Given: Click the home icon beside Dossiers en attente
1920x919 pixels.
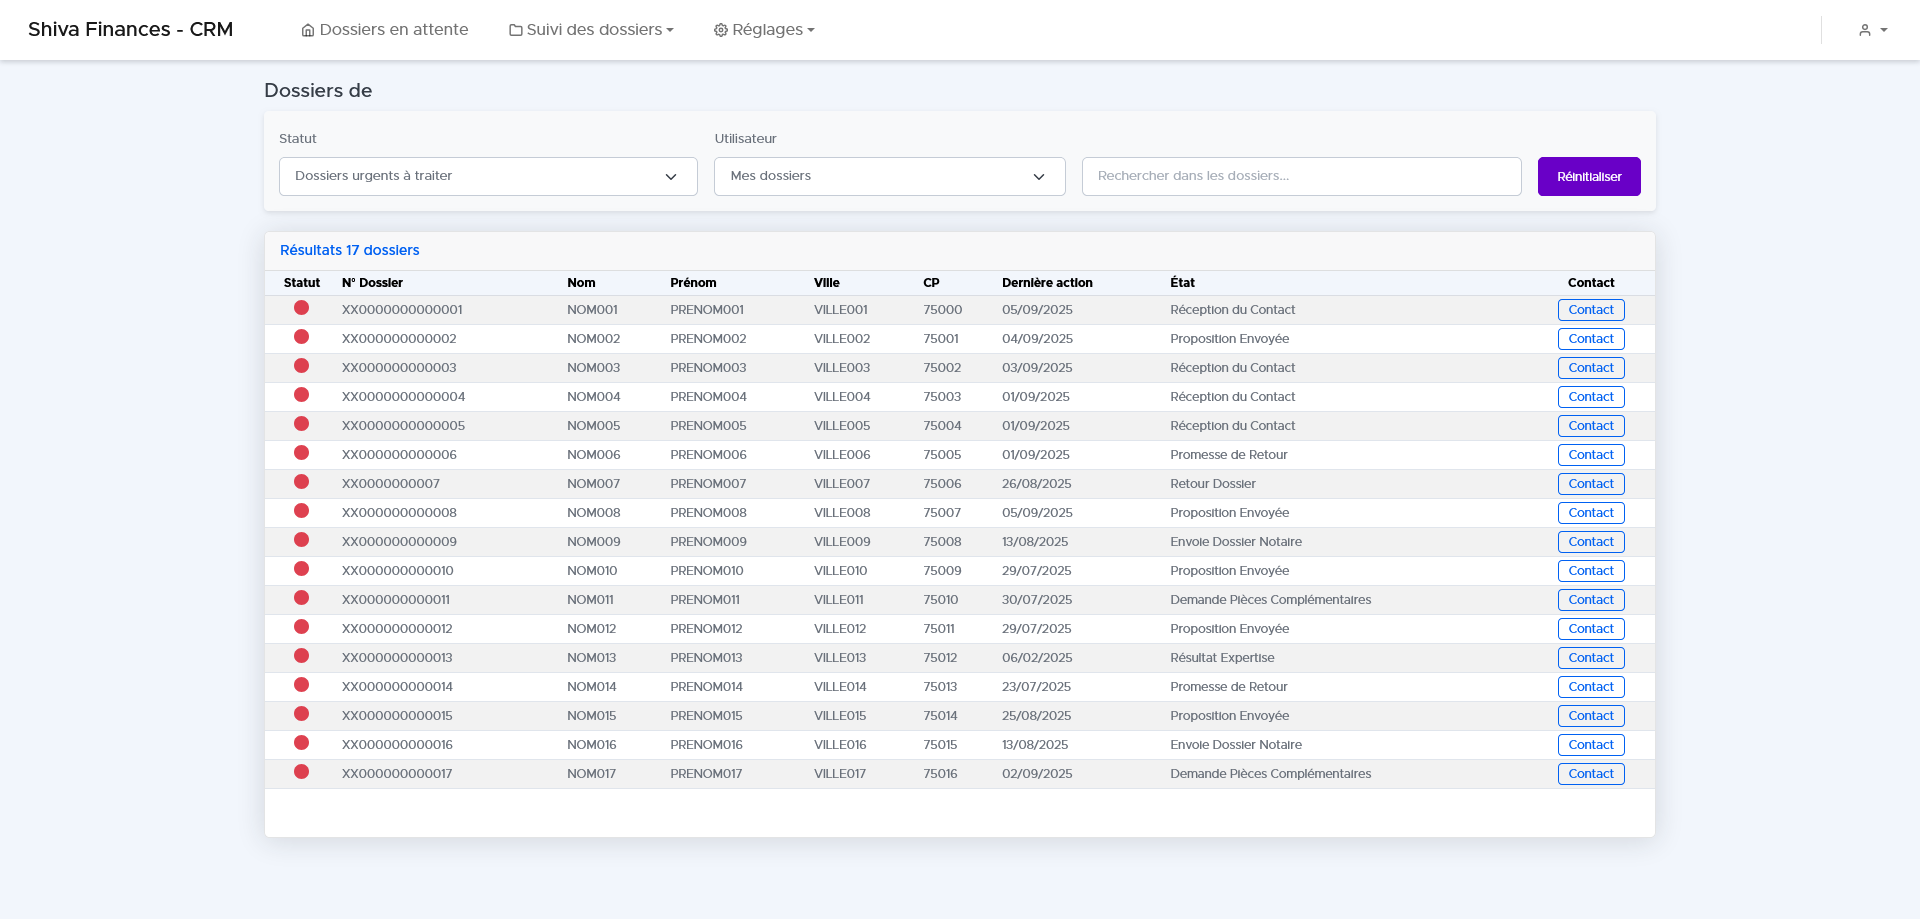Looking at the screenshot, I should [x=308, y=30].
